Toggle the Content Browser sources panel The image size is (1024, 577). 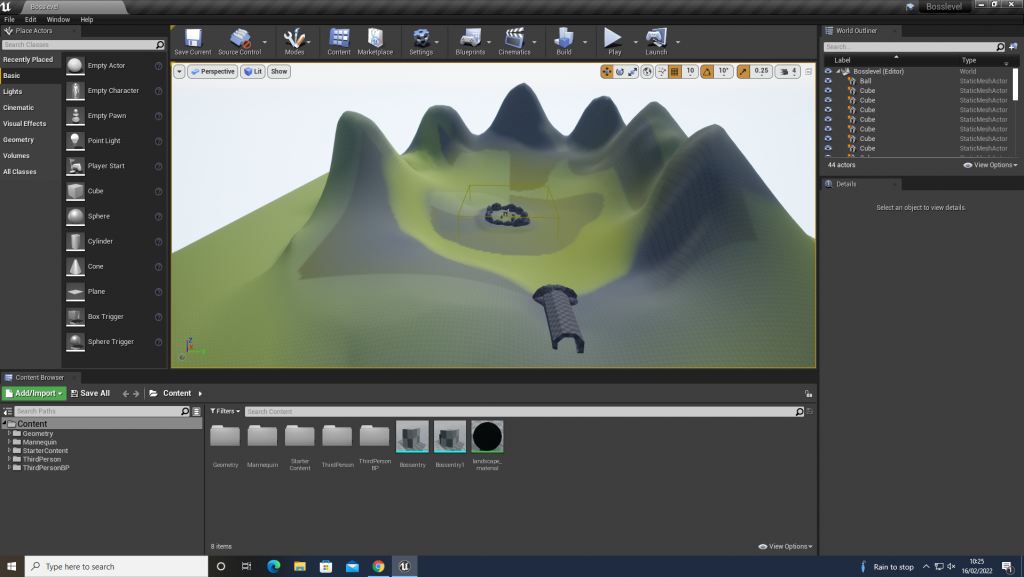point(7,411)
